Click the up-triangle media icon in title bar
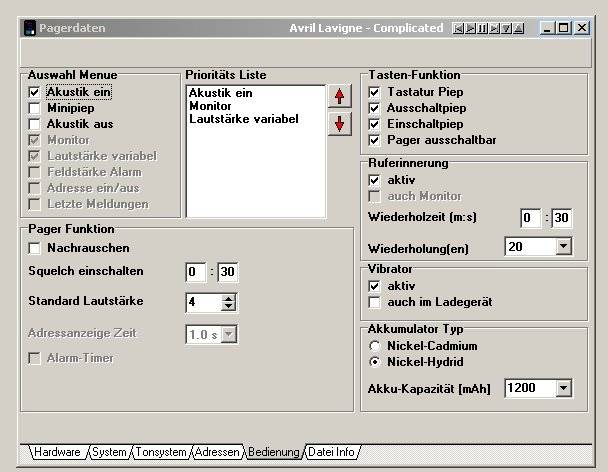The image size is (608, 472). coord(518,28)
